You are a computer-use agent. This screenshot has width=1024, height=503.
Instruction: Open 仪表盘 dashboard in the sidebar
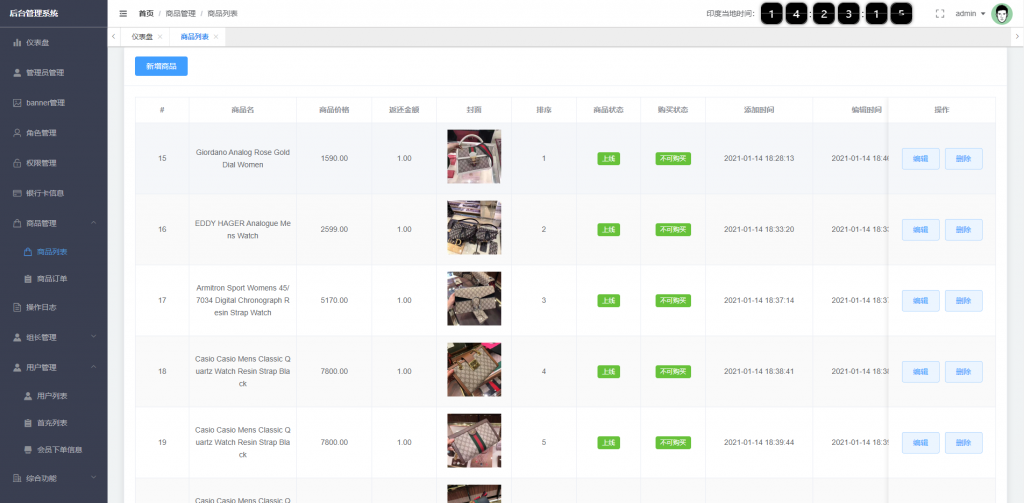(x=40, y=43)
